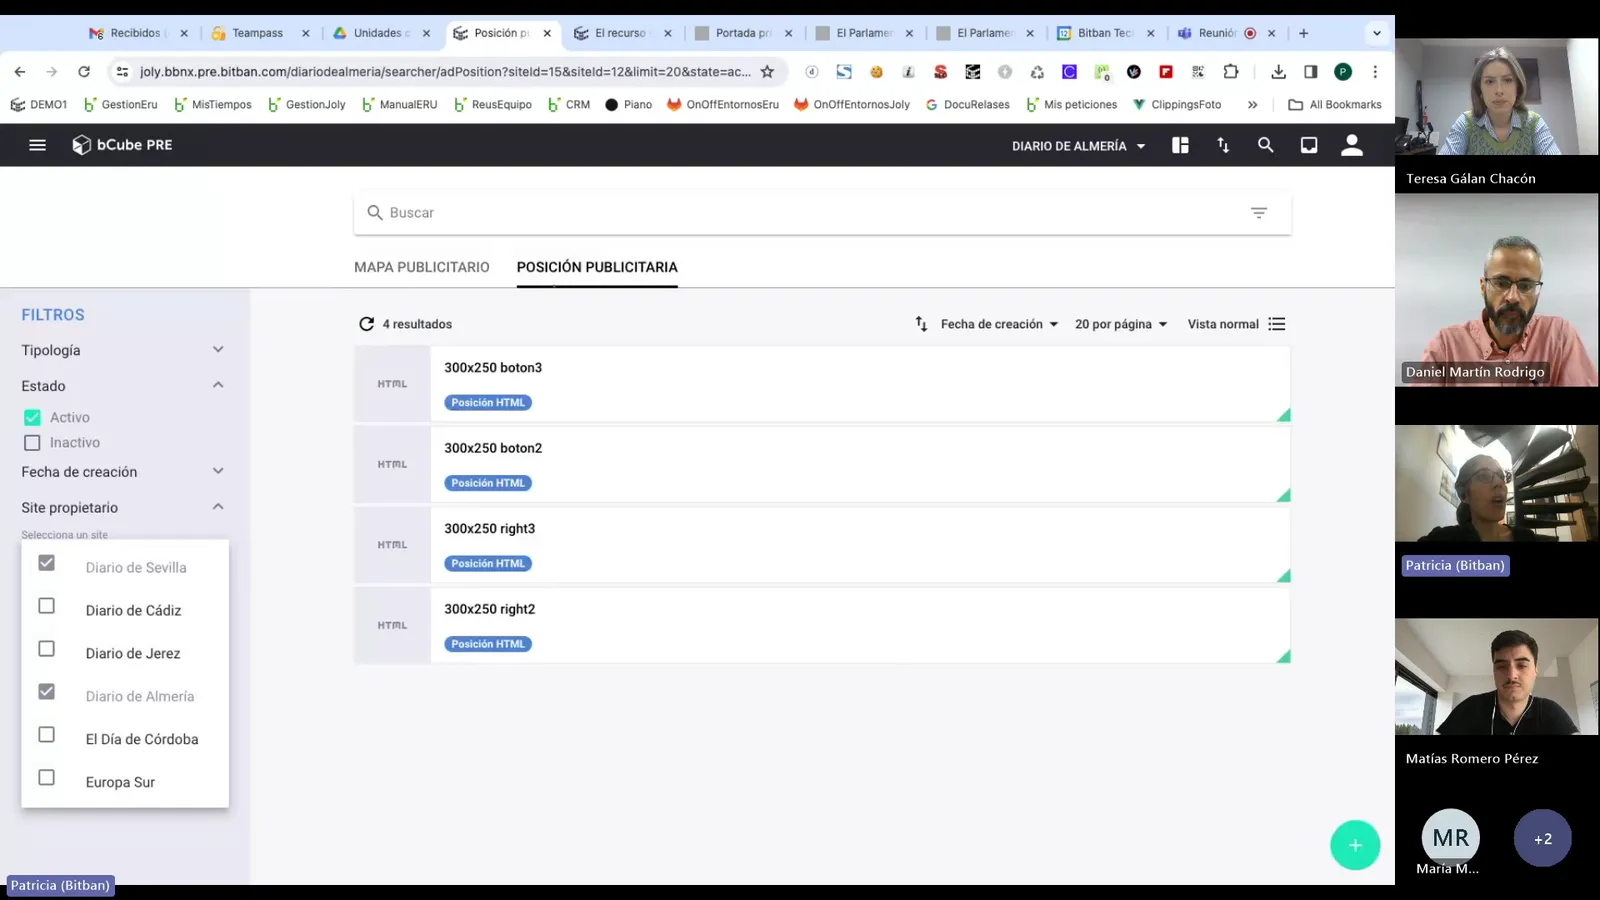This screenshot has width=1600, height=900.
Task: Click into the Buscar search field
Action: [800, 213]
